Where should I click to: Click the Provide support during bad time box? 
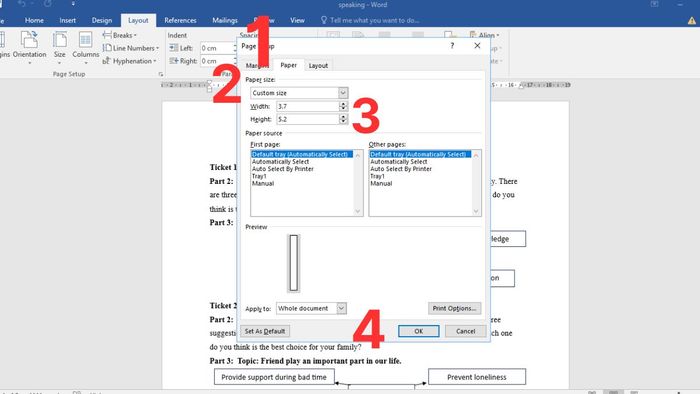pos(274,377)
